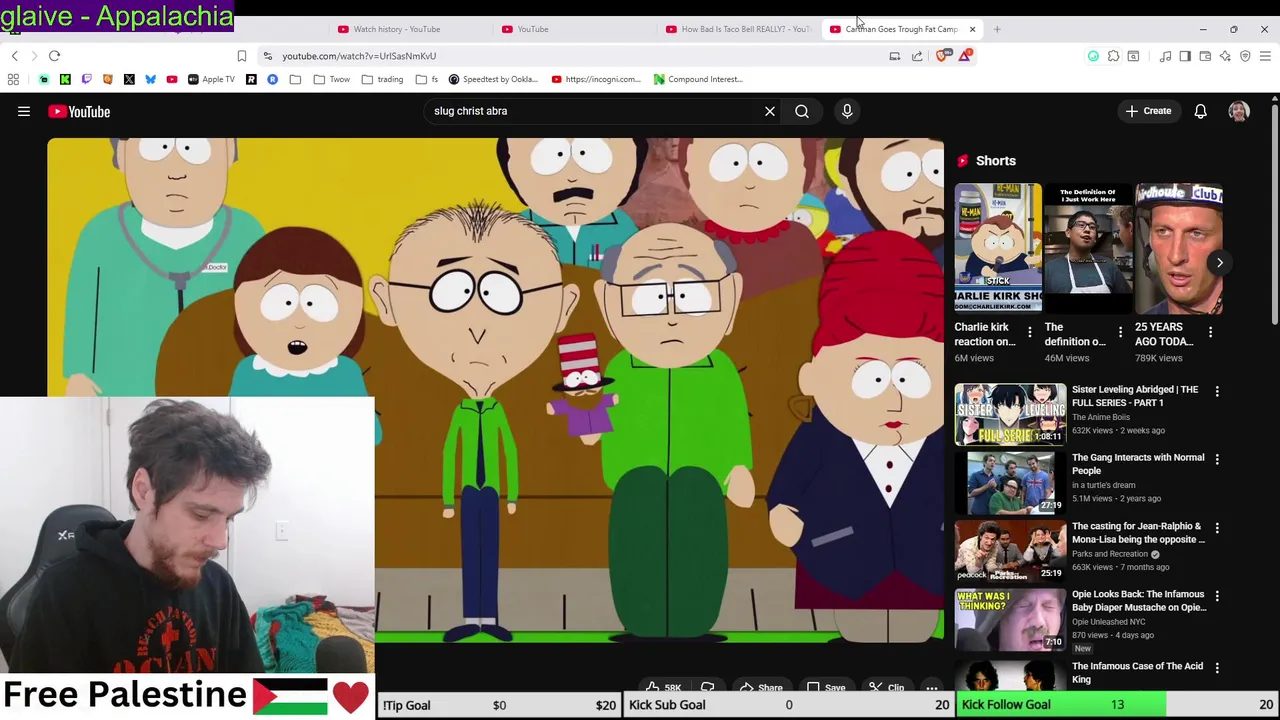Open the account avatar menu

[x=1239, y=111]
